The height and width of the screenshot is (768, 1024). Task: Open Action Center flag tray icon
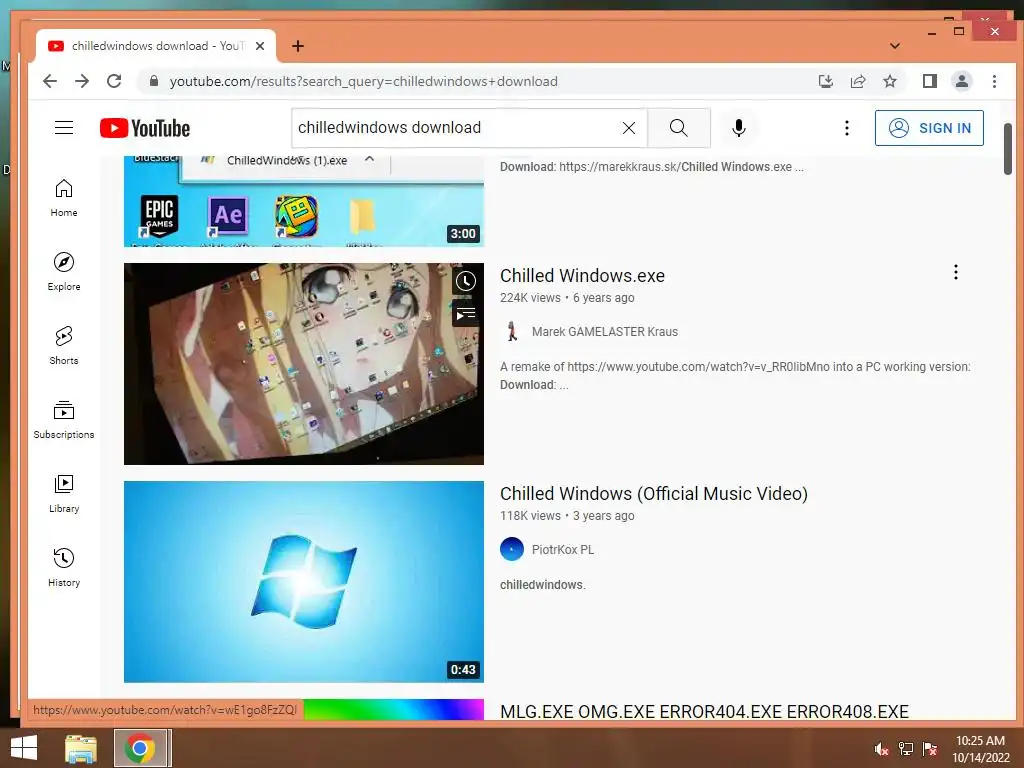930,749
